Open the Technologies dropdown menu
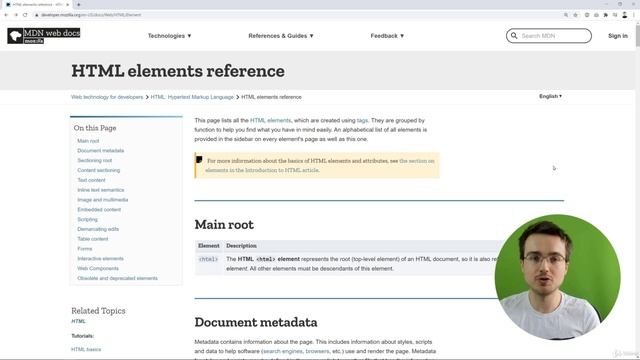The width and height of the screenshot is (640, 360). (169, 36)
